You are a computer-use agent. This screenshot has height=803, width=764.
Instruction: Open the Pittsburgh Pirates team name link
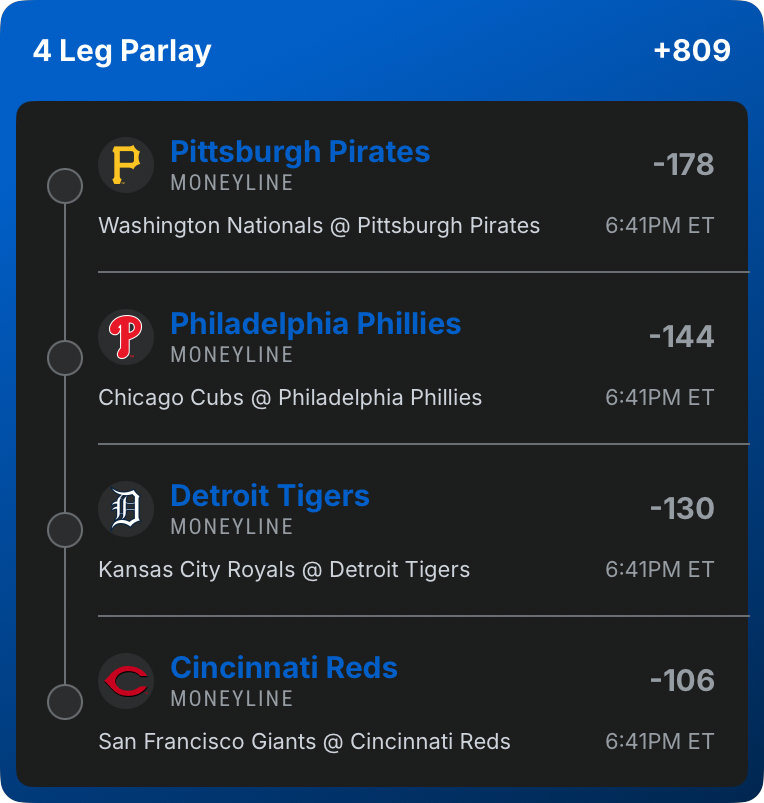[x=300, y=152]
